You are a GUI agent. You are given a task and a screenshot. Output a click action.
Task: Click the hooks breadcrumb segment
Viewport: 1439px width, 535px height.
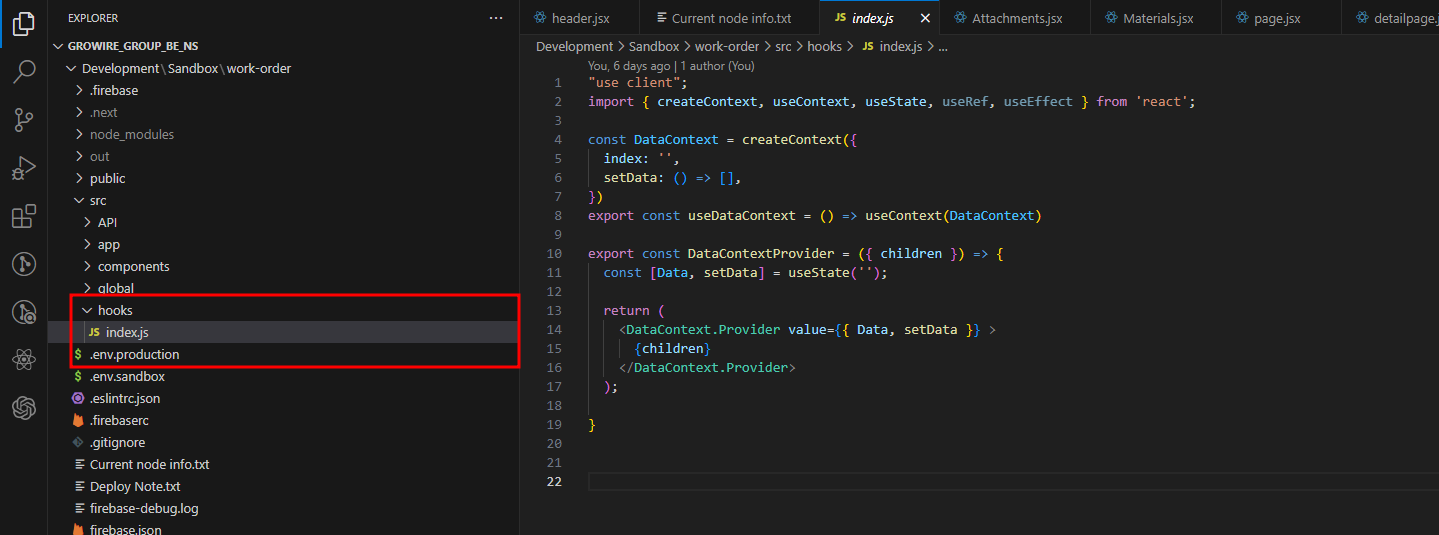825,47
